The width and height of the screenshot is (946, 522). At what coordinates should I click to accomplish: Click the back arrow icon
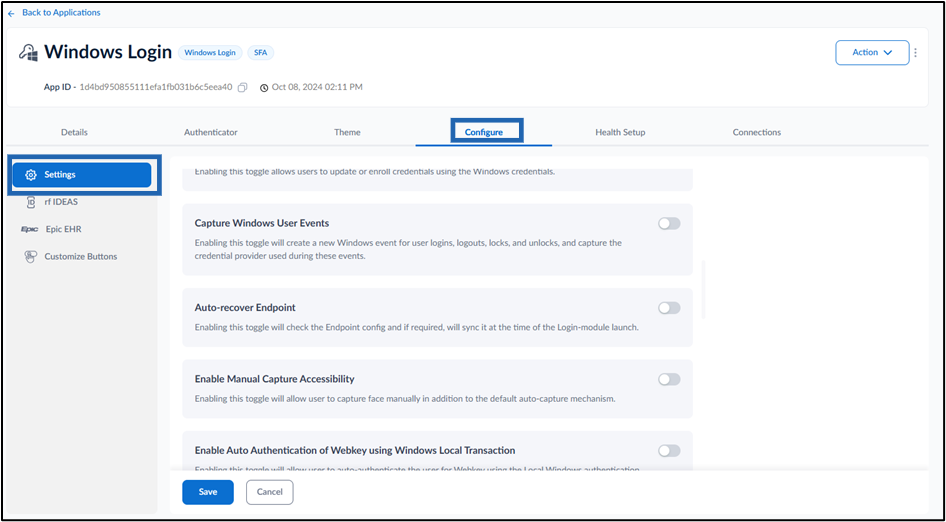click(11, 13)
